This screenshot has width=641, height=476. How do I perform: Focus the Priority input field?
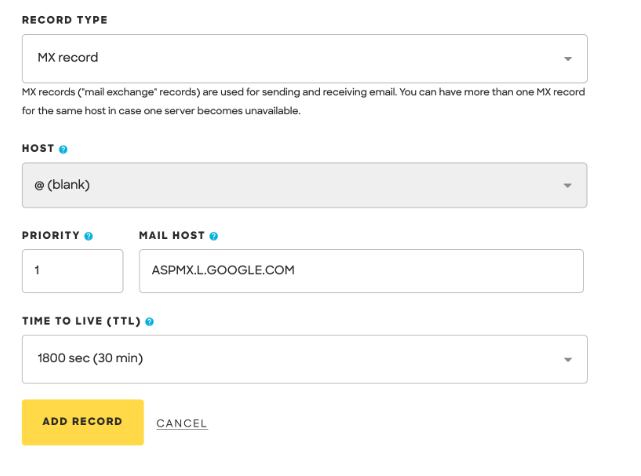click(x=72, y=271)
